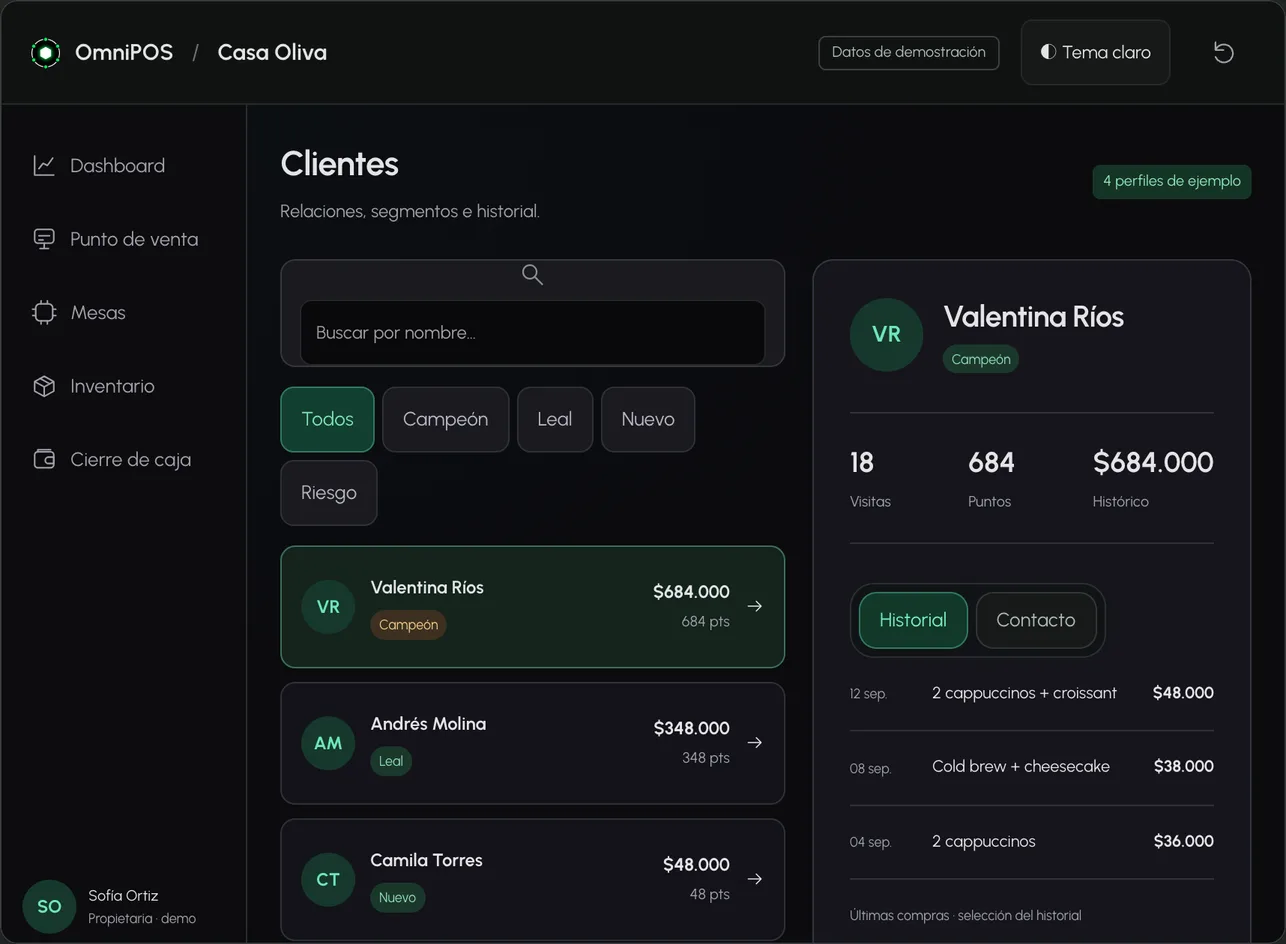Click arrow on Camila Torres card
Image resolution: width=1286 pixels, height=944 pixels.
click(755, 879)
